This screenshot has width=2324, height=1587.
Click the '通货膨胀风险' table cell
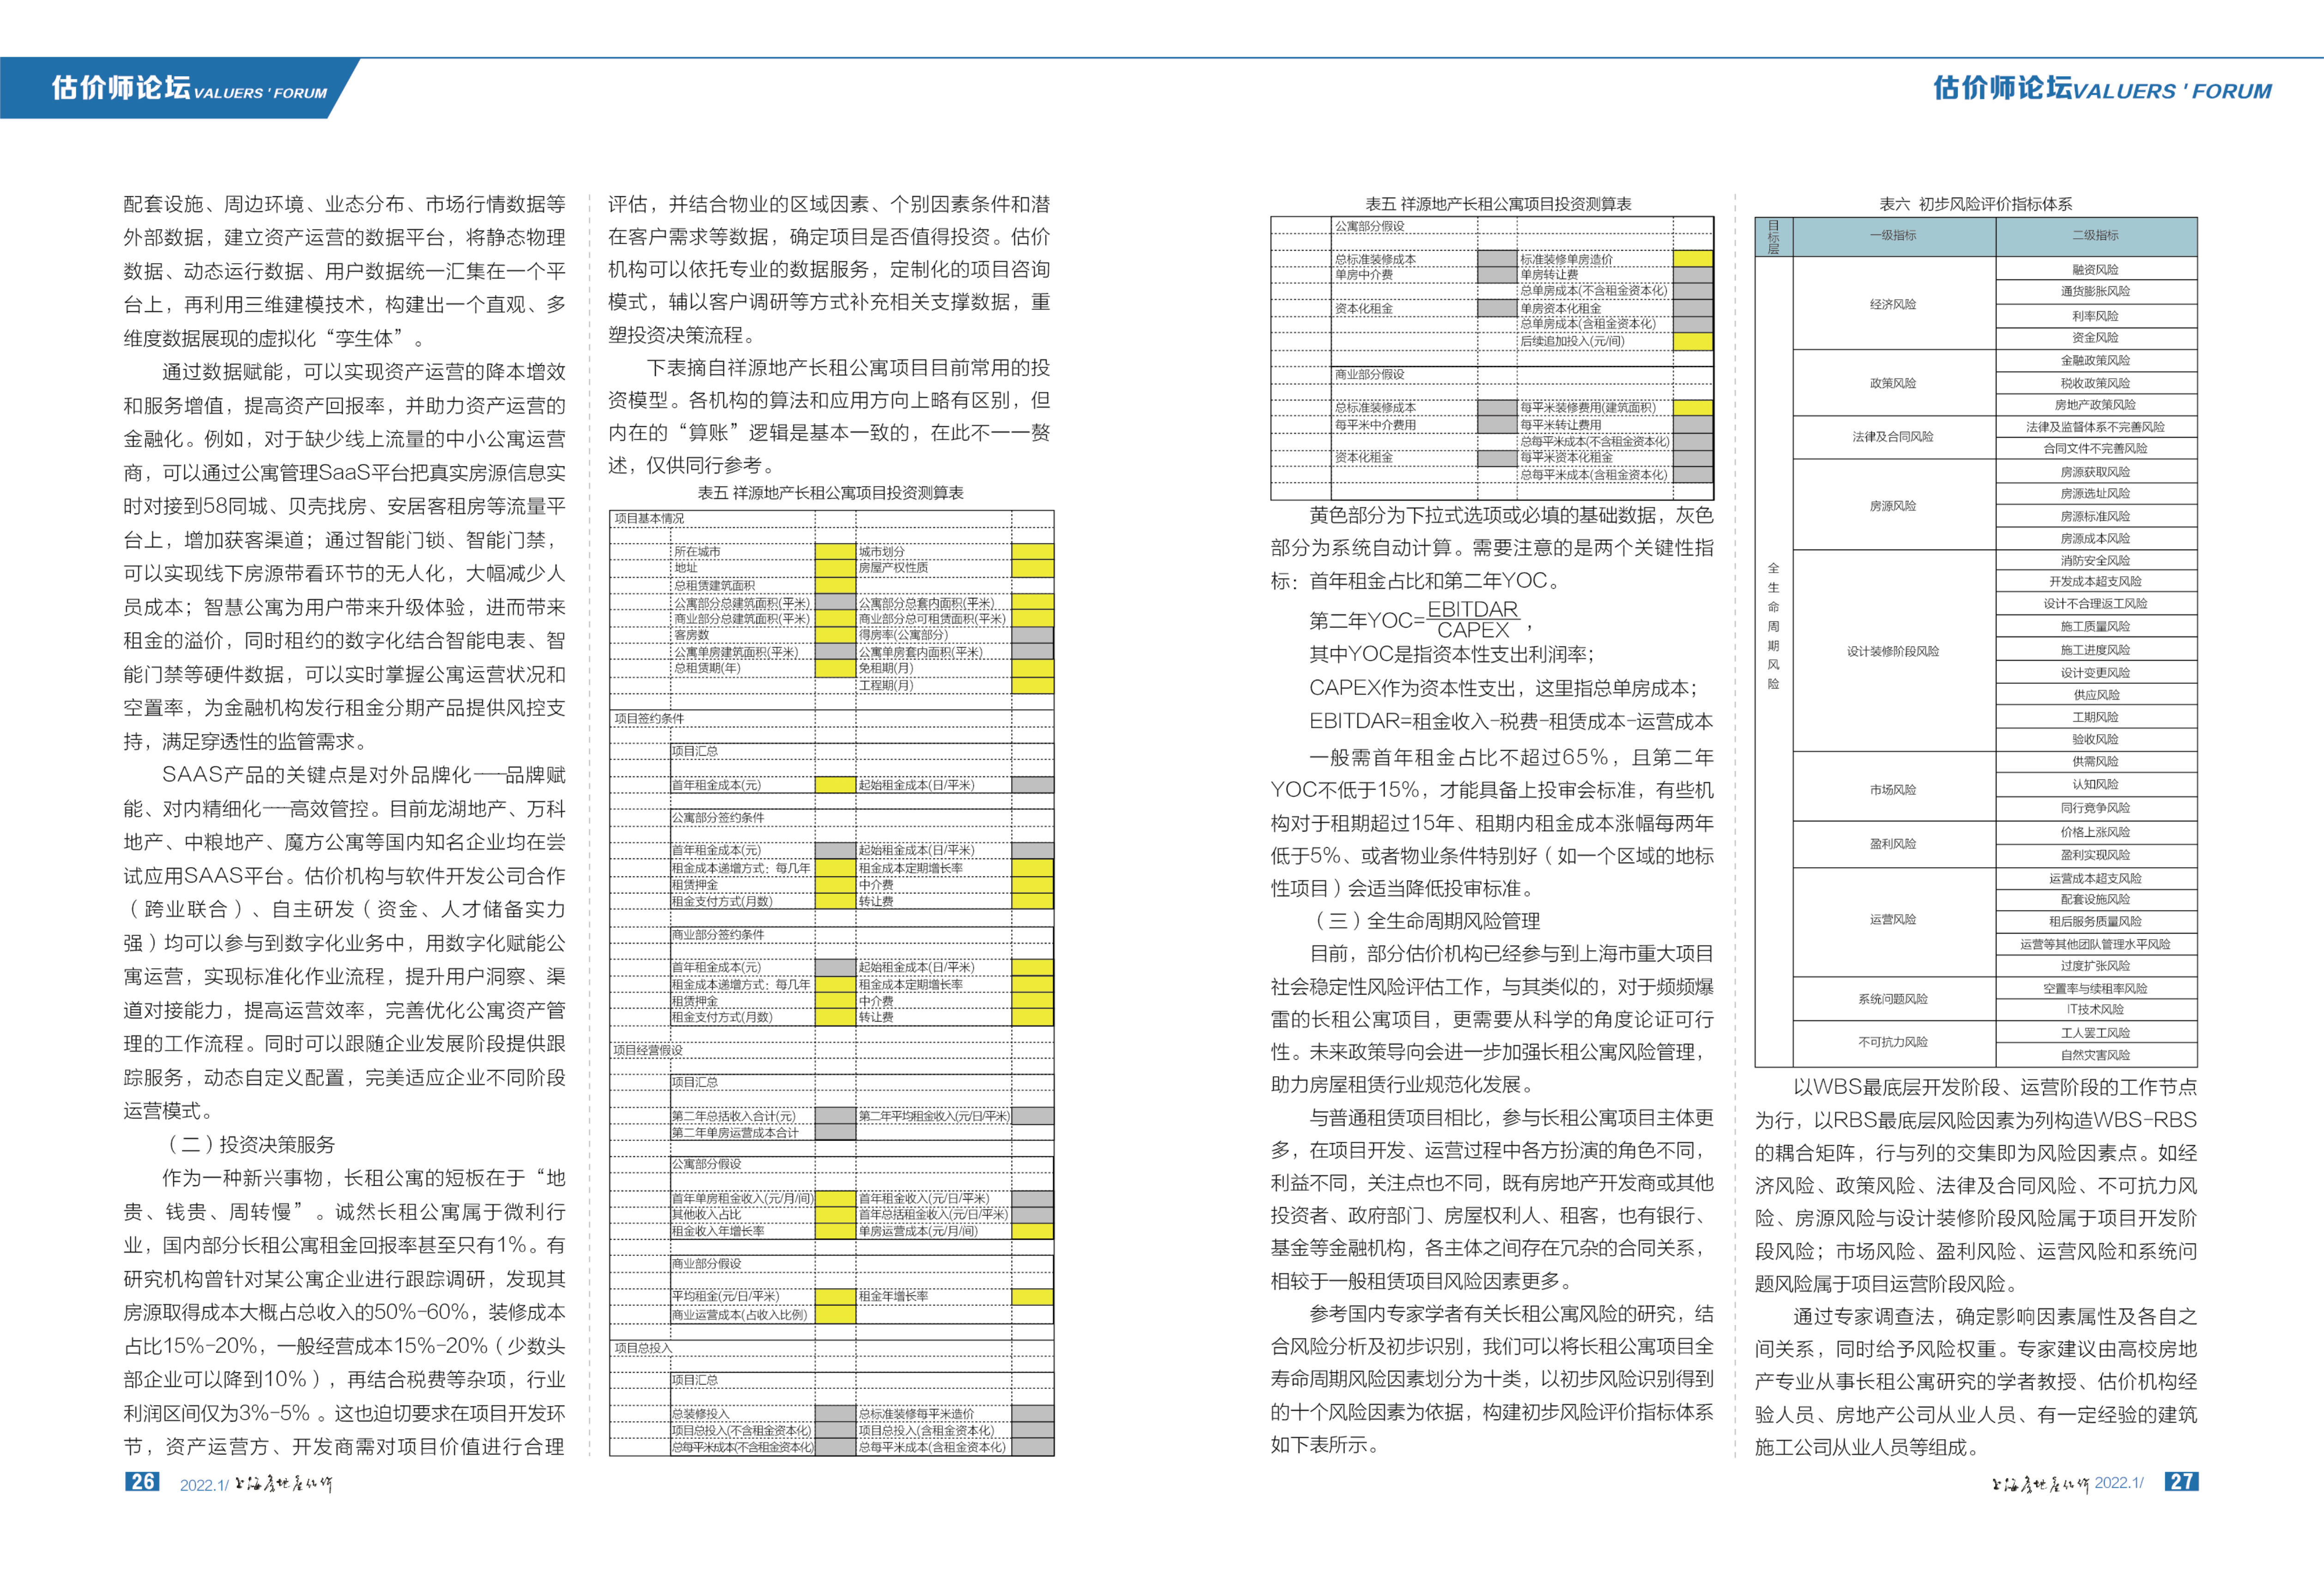coord(2096,292)
